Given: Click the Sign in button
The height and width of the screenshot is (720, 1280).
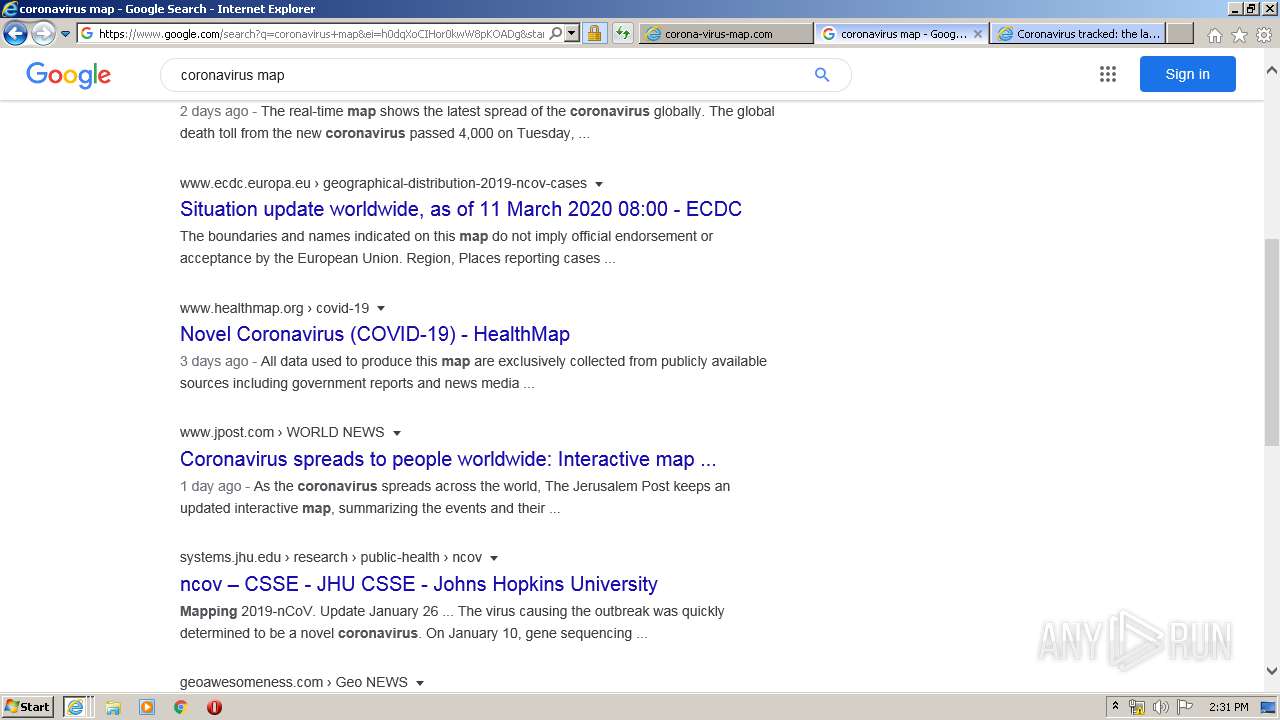Looking at the screenshot, I should 1187,74.
